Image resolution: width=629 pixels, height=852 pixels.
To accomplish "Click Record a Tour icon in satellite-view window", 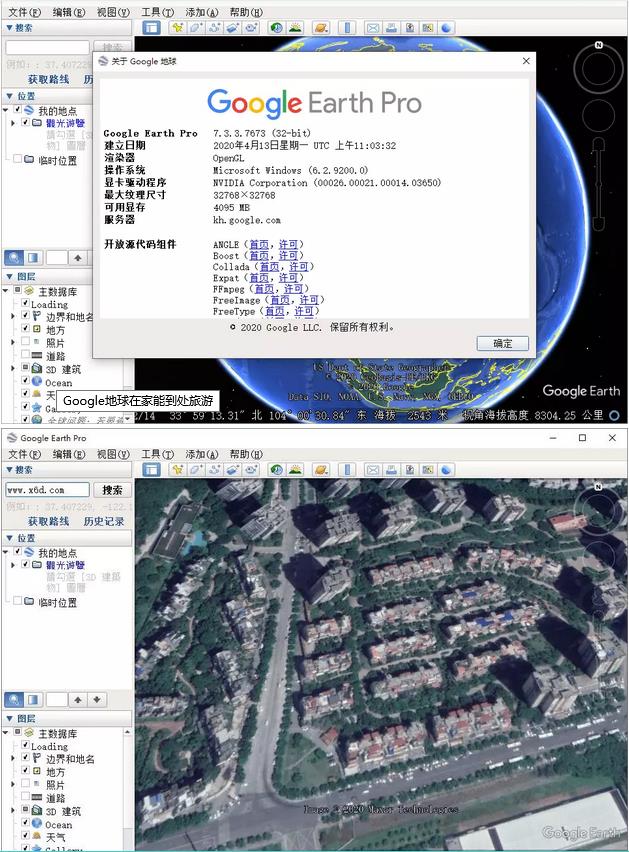I will tap(251, 469).
